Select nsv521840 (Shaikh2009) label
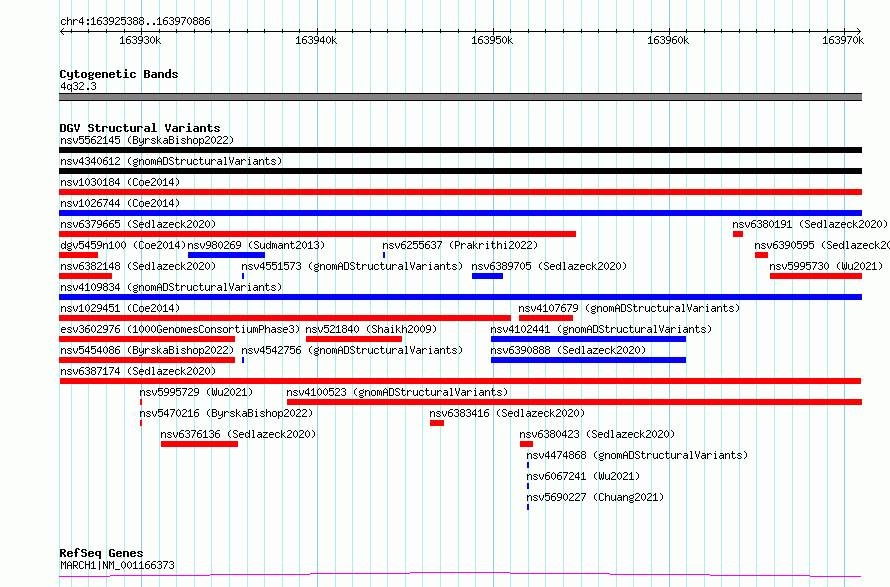Image resolution: width=890 pixels, height=587 pixels. pos(371,329)
